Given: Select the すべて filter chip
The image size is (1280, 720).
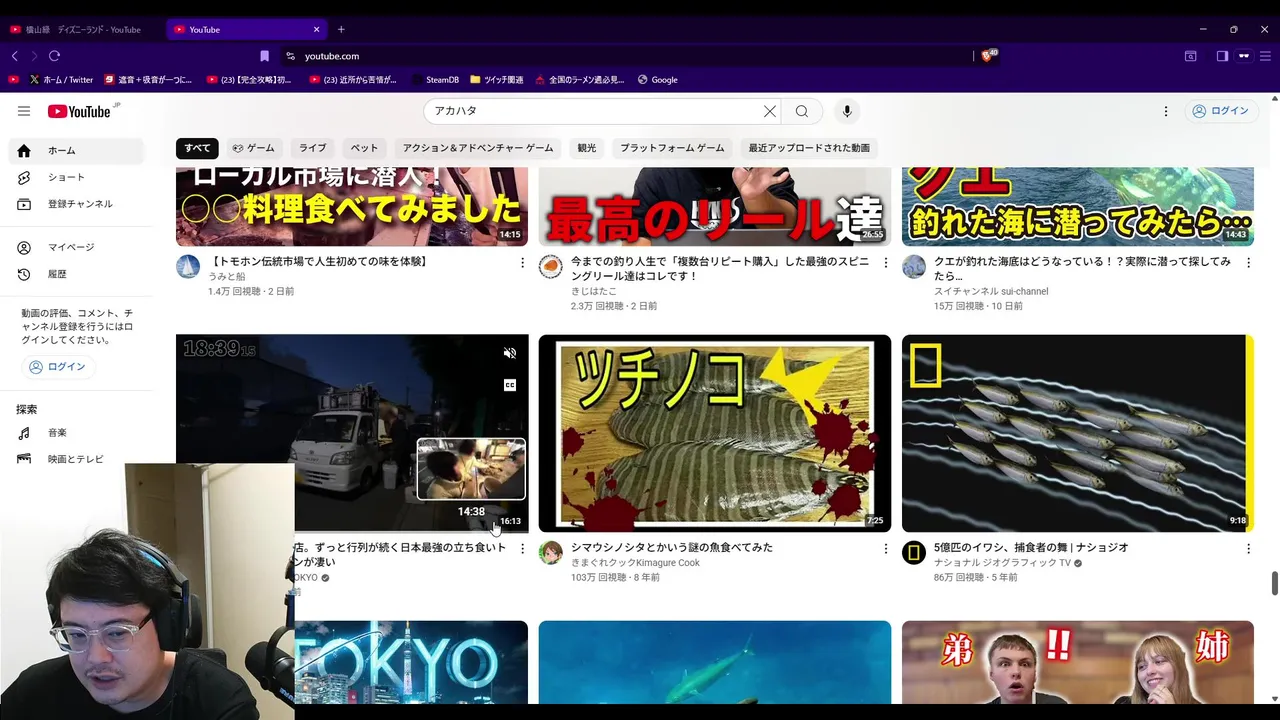Looking at the screenshot, I should pyautogui.click(x=197, y=148).
